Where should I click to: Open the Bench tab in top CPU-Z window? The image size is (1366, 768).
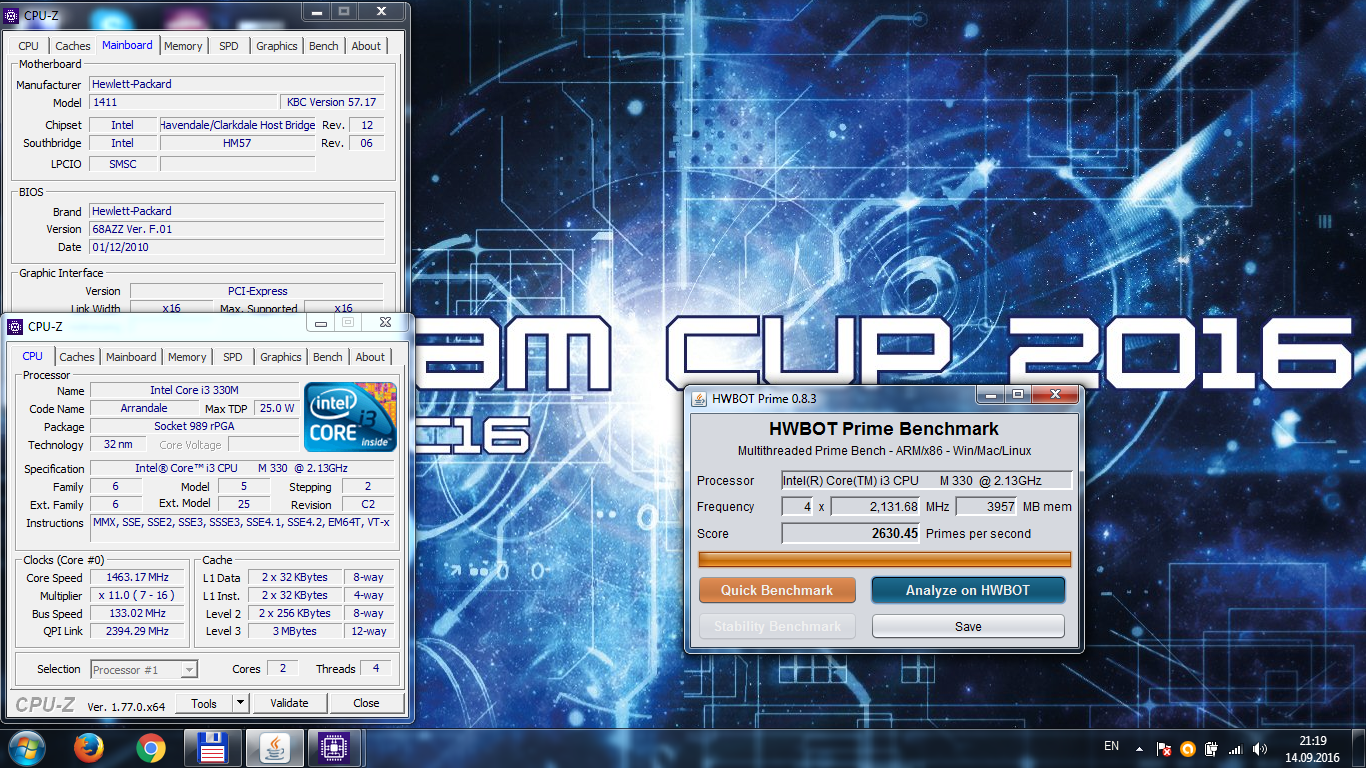(x=324, y=46)
